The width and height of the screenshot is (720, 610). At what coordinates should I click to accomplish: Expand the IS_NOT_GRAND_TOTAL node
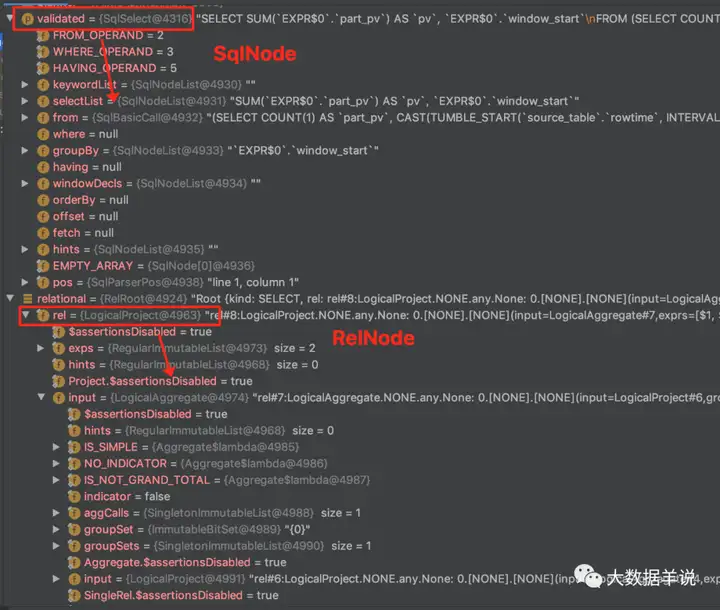[x=56, y=480]
